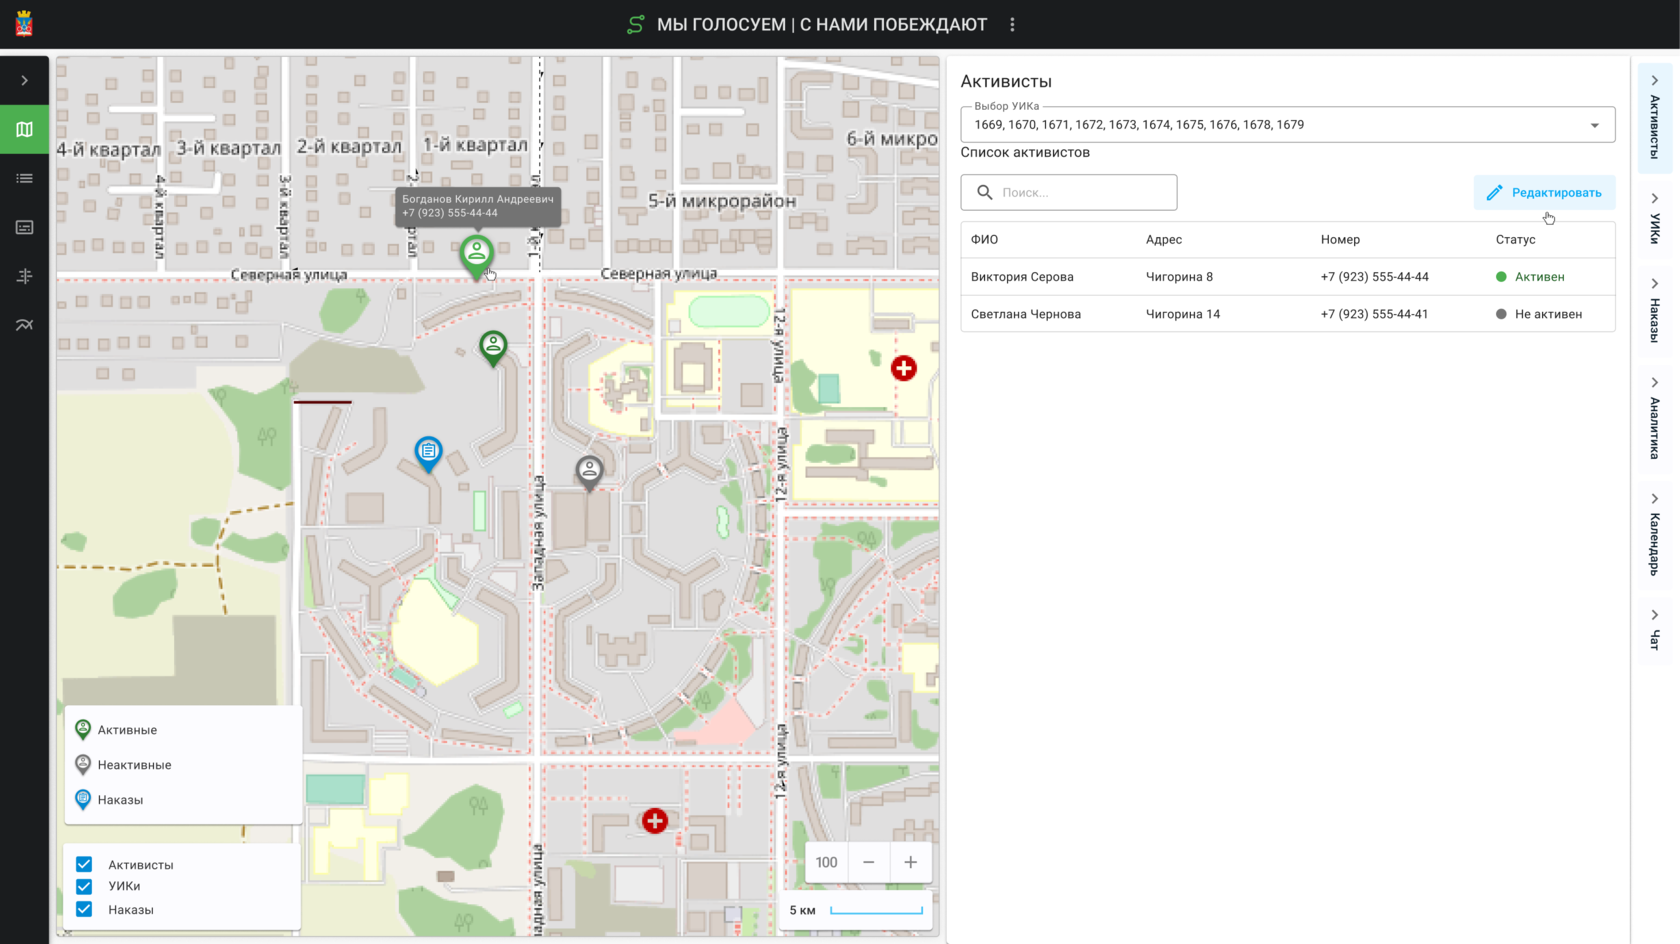
Task: Switch to the Аналитика side tab
Action: click(1655, 418)
